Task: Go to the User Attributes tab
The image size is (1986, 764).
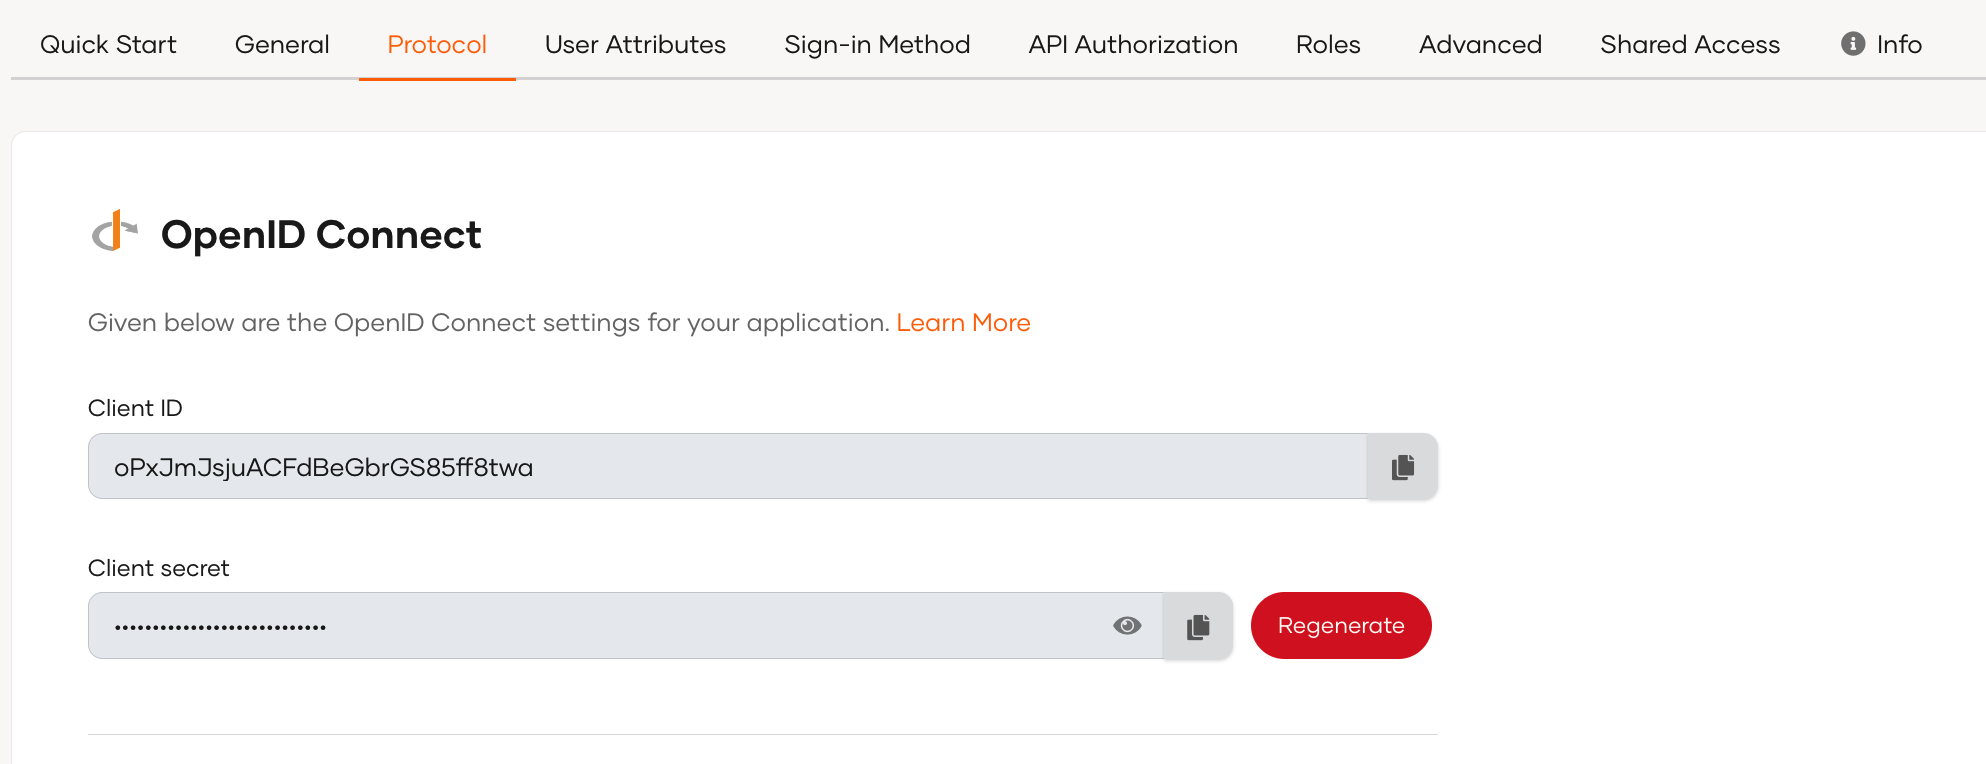Action: [x=635, y=45]
